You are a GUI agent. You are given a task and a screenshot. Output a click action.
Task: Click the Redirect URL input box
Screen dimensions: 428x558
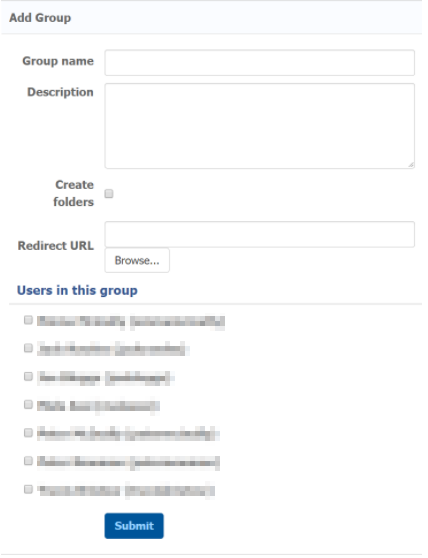262,237
